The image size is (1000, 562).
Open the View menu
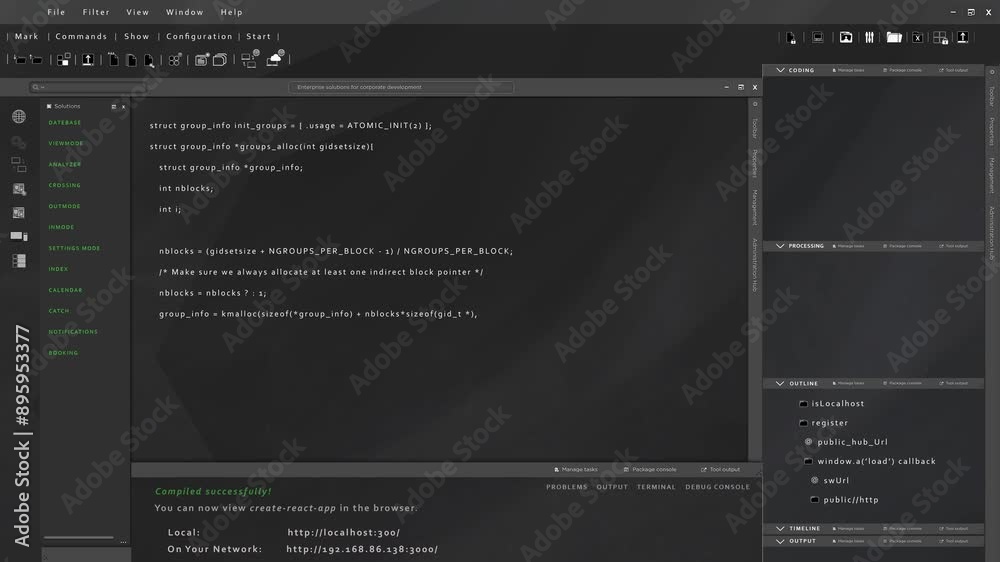click(x=137, y=12)
